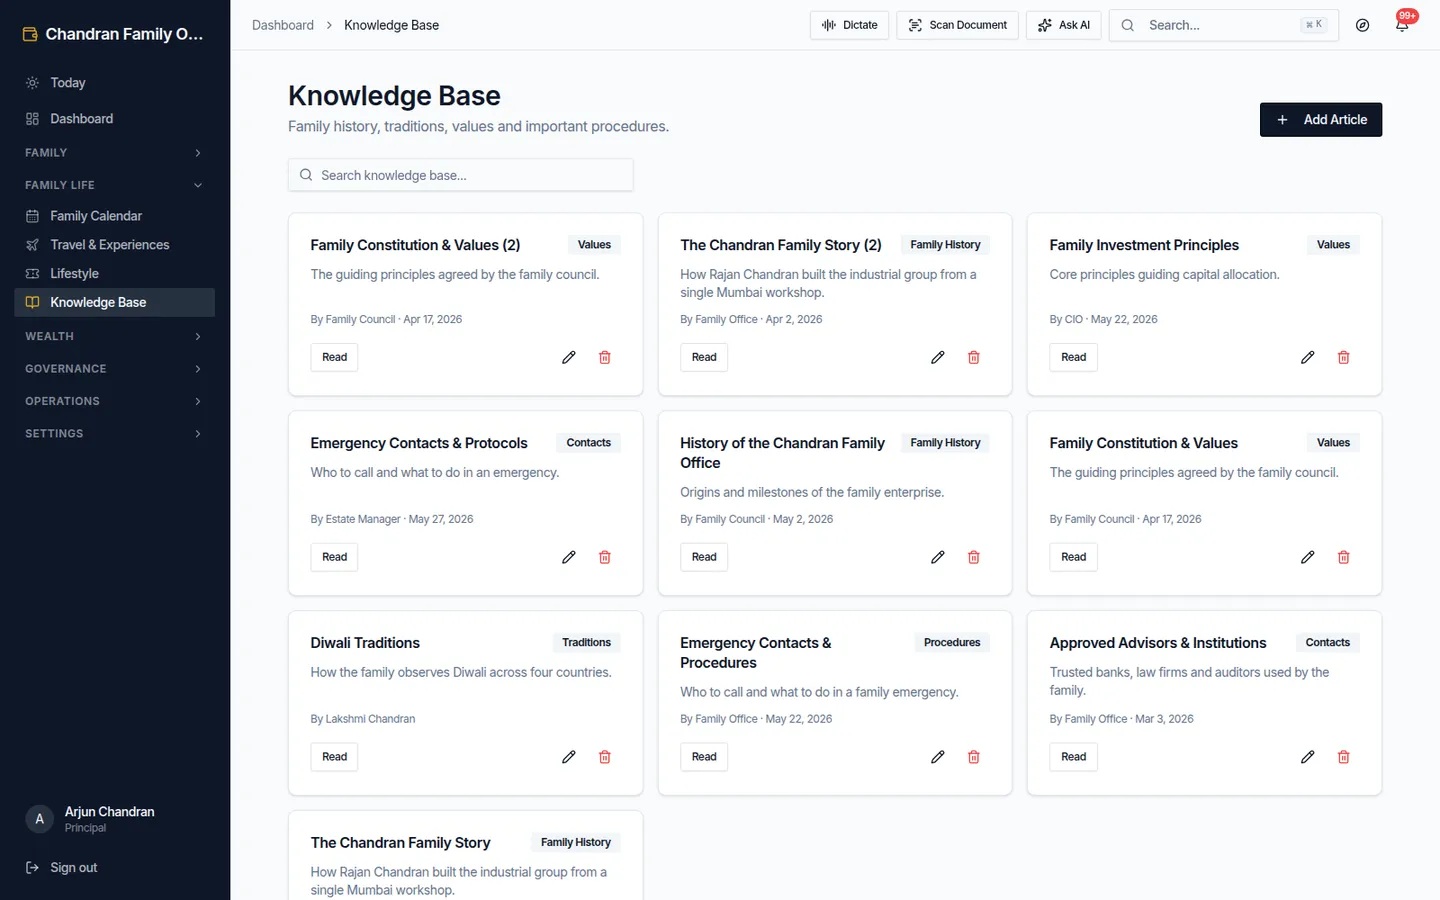Select the Knowledge Base sidebar item
This screenshot has width=1440, height=900.
(x=115, y=302)
